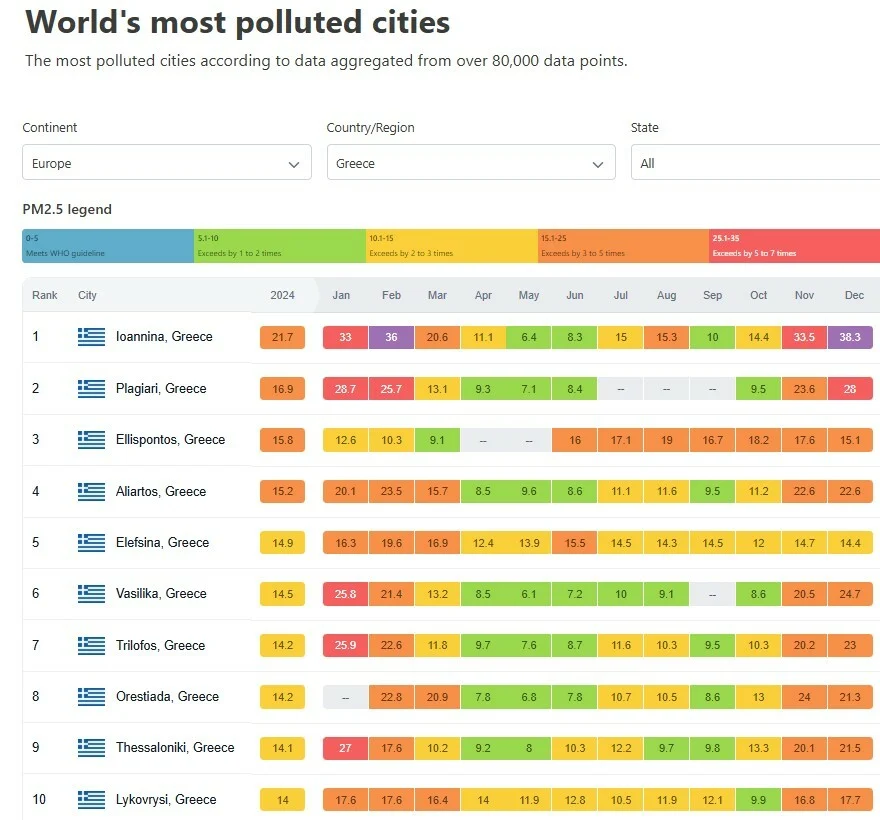Expand the Country/Region dropdown set to Greece
The image size is (880, 820).
pyautogui.click(x=471, y=163)
